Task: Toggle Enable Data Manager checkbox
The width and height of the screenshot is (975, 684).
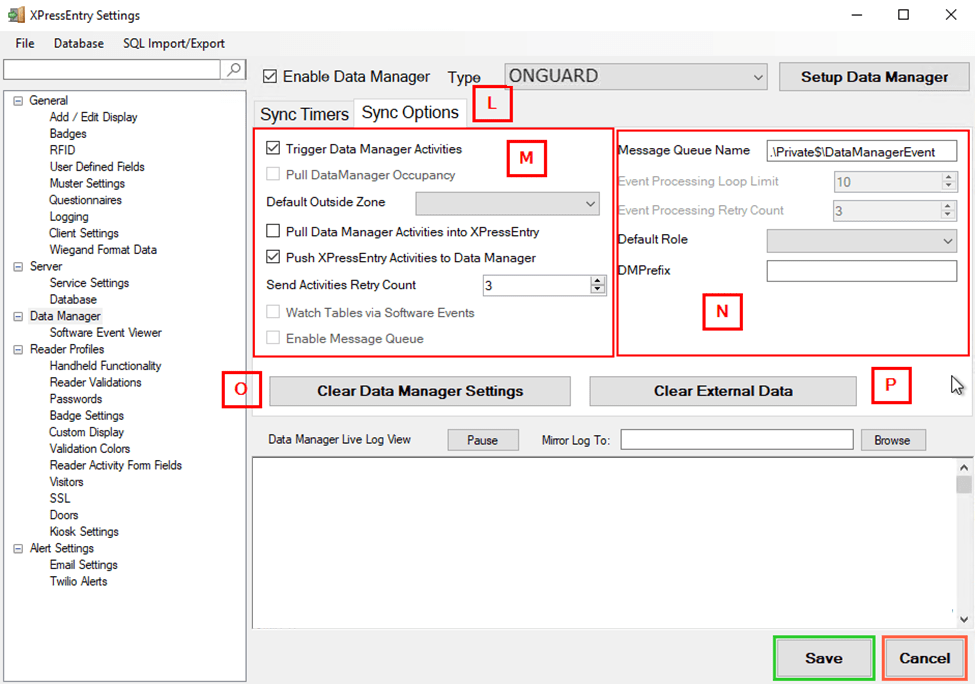Action: click(270, 76)
